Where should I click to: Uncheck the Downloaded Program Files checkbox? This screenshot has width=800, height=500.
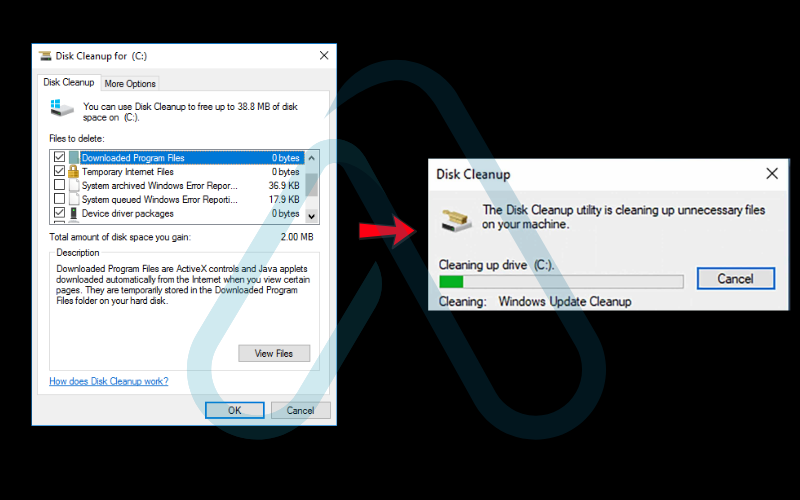tap(59, 157)
